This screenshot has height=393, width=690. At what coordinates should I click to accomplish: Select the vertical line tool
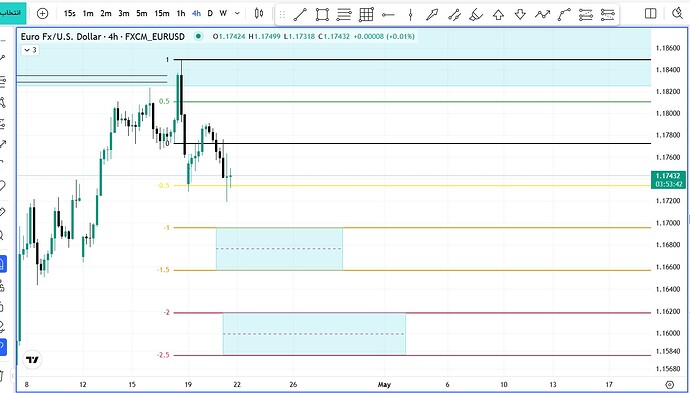410,15
